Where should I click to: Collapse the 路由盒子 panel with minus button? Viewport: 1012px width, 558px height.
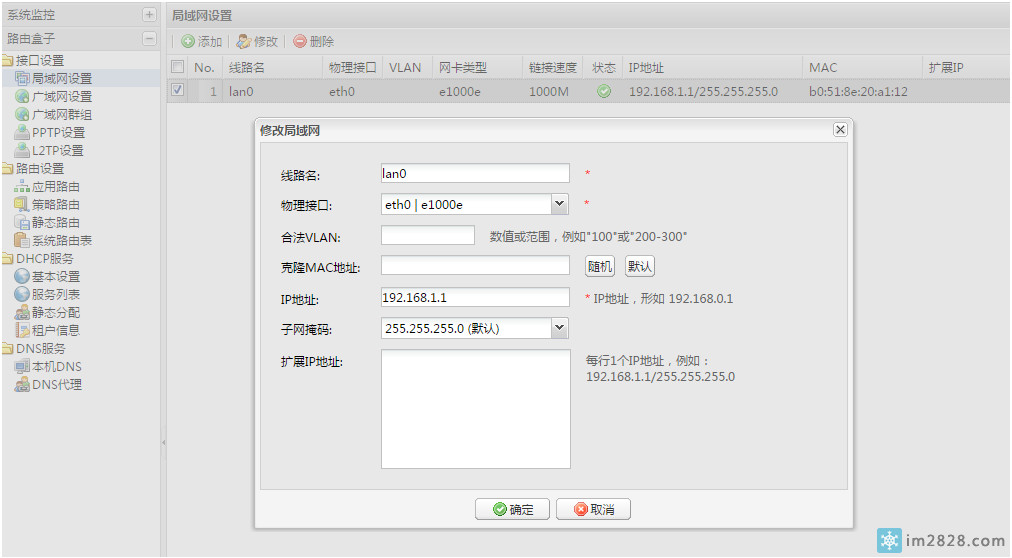[x=149, y=38]
